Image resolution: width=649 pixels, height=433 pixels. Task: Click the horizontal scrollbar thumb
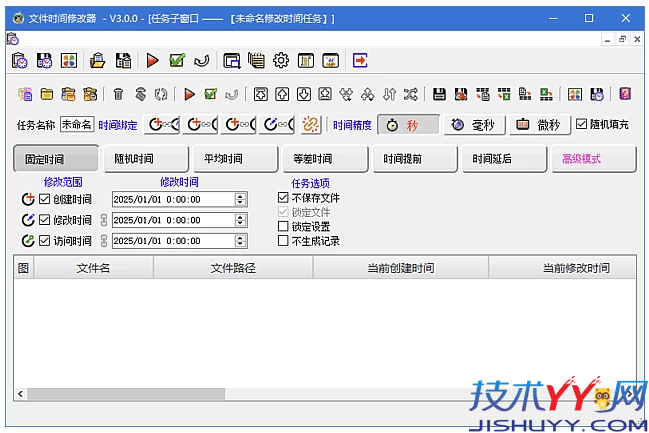point(126,394)
